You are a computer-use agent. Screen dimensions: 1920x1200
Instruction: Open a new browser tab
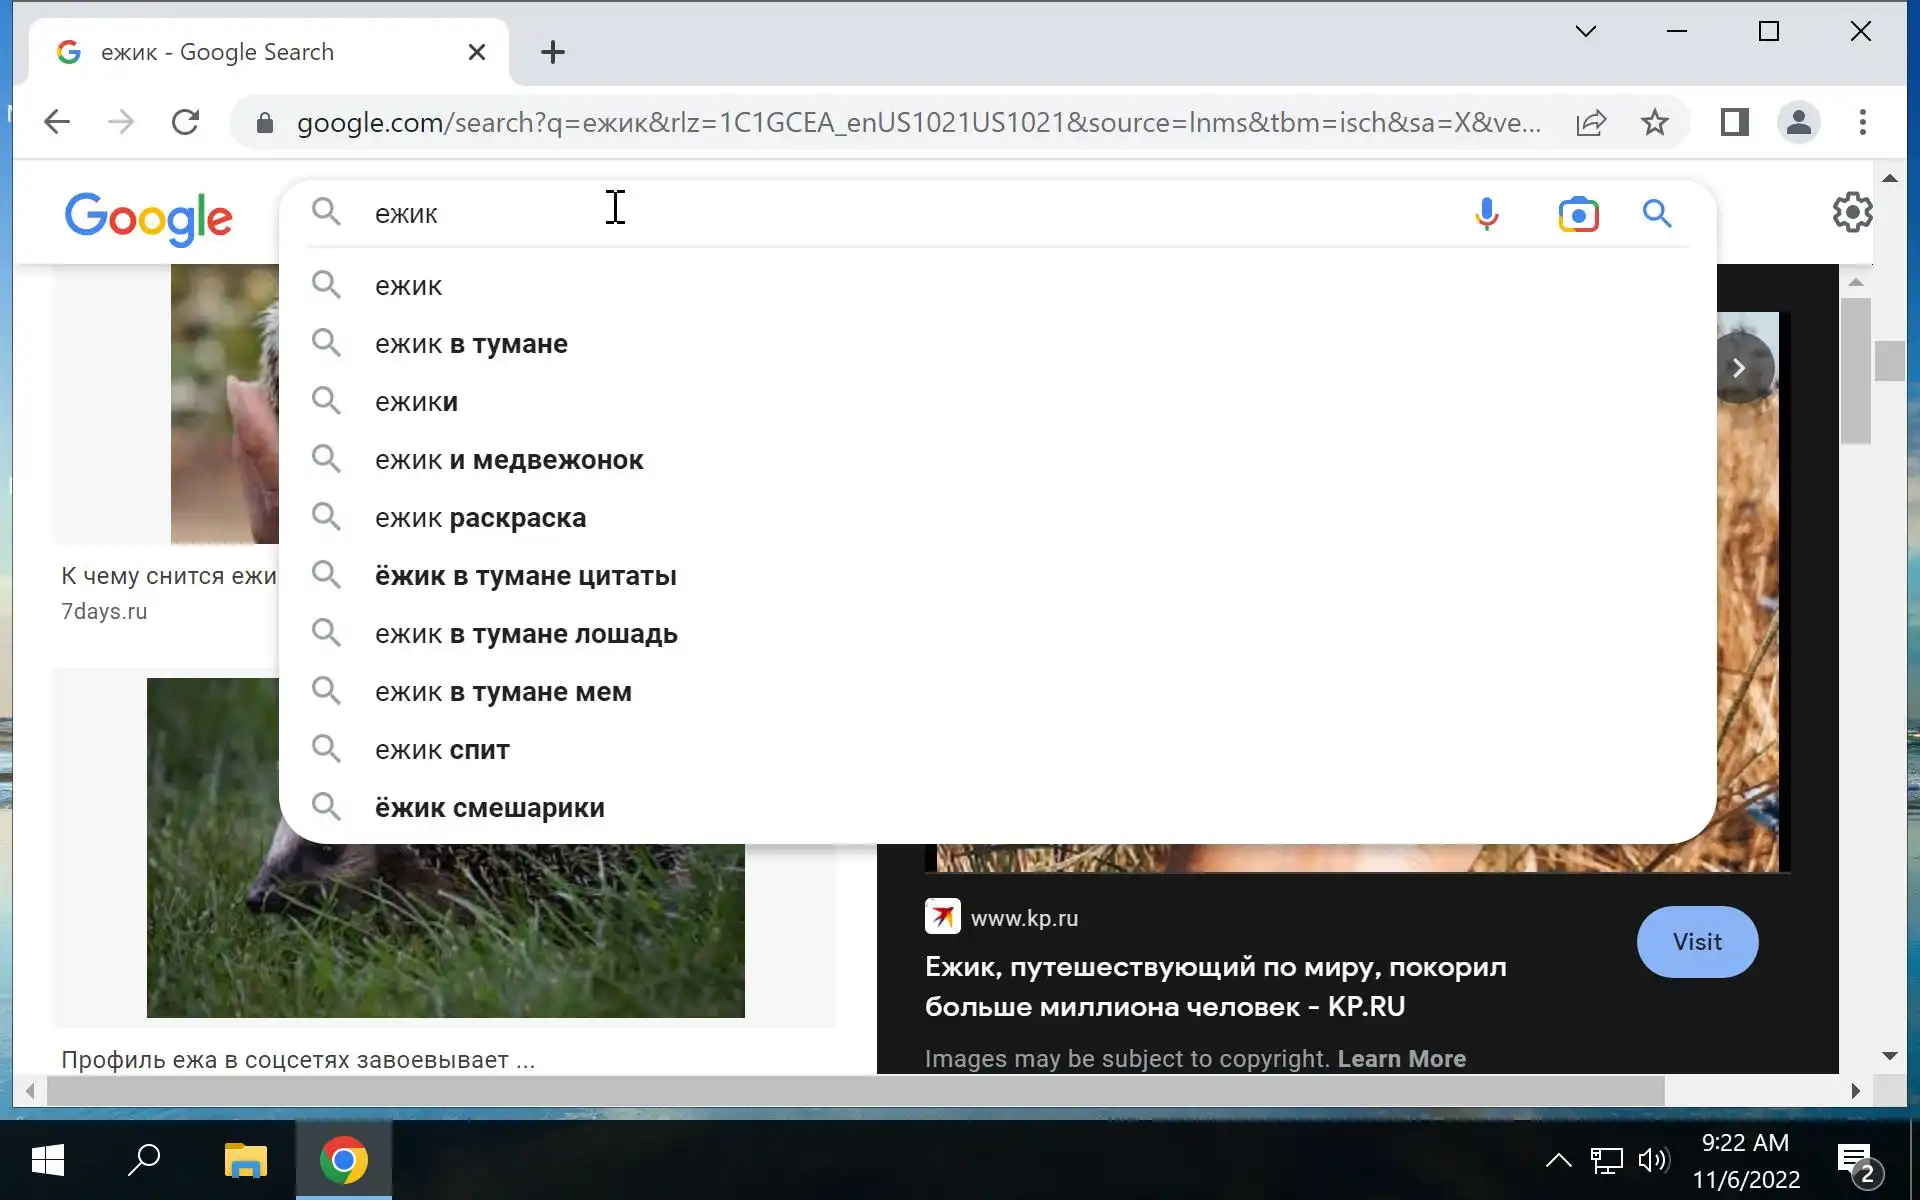pos(552,52)
